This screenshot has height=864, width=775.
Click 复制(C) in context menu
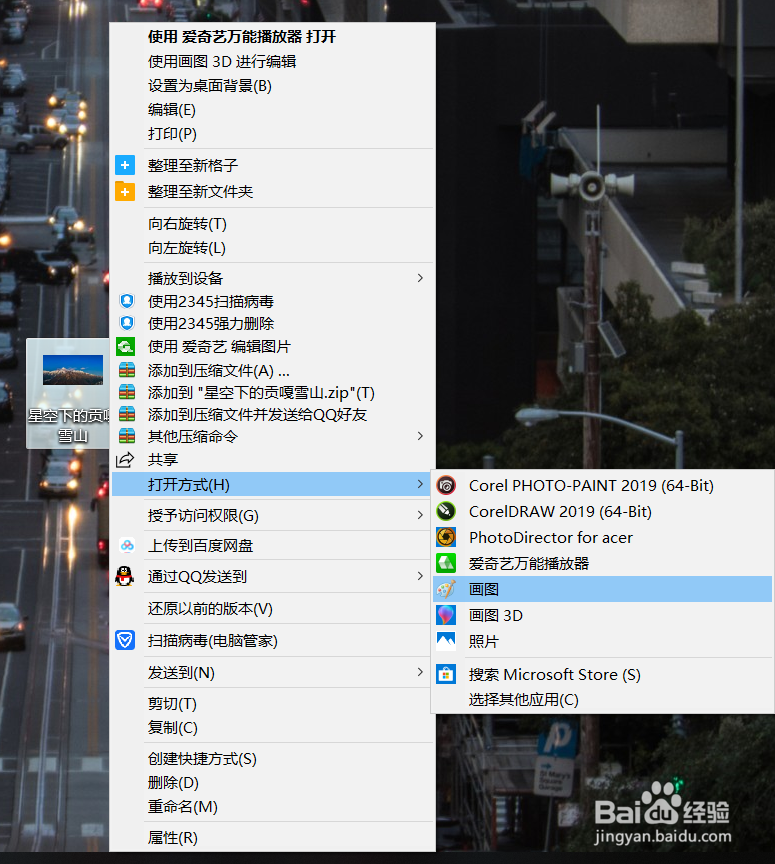tap(173, 727)
